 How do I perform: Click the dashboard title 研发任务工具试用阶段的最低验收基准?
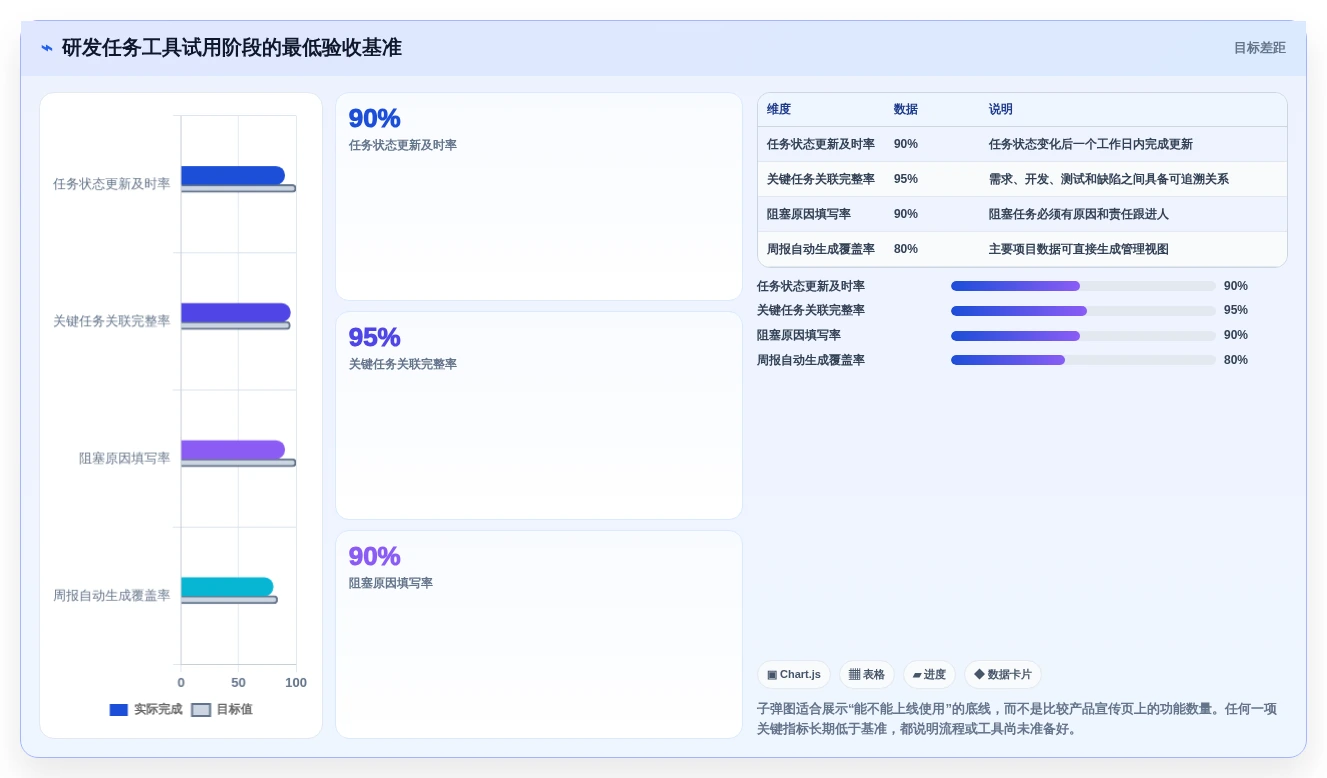point(232,48)
